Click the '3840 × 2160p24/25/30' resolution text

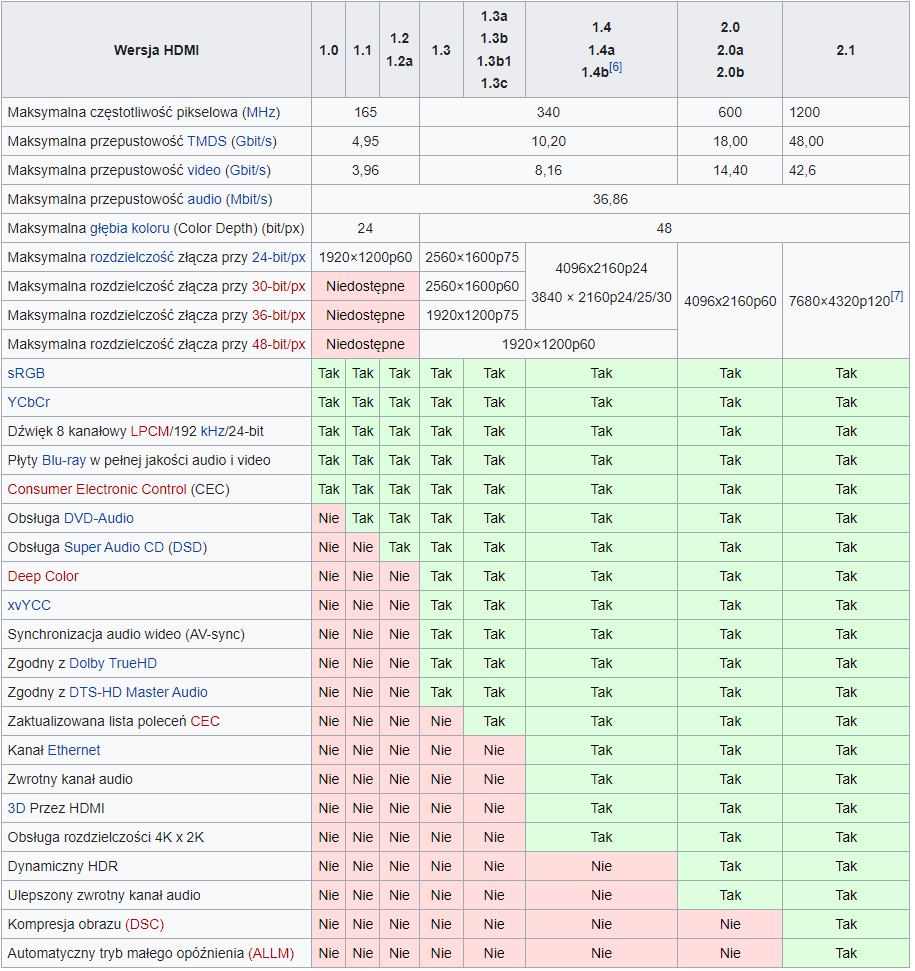(x=601, y=298)
